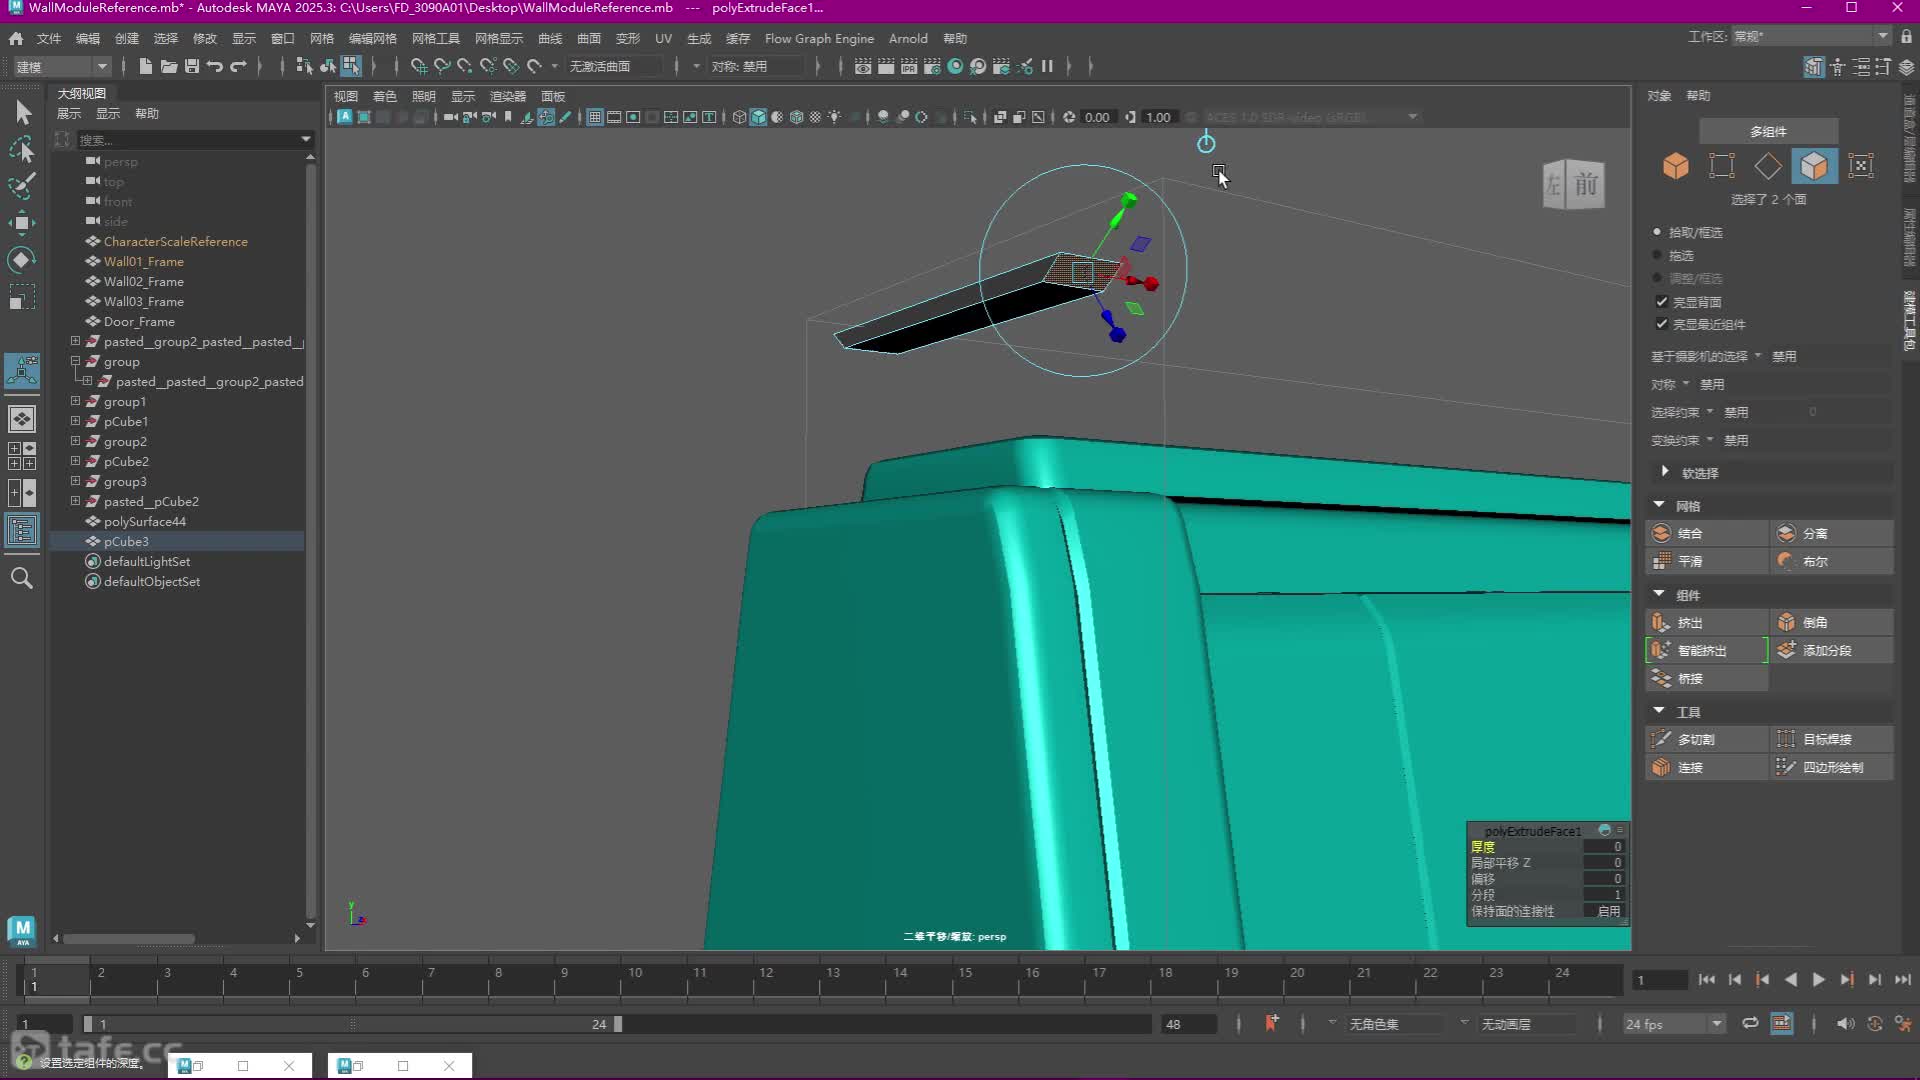Expand group1 in the outliner

pyautogui.click(x=75, y=401)
